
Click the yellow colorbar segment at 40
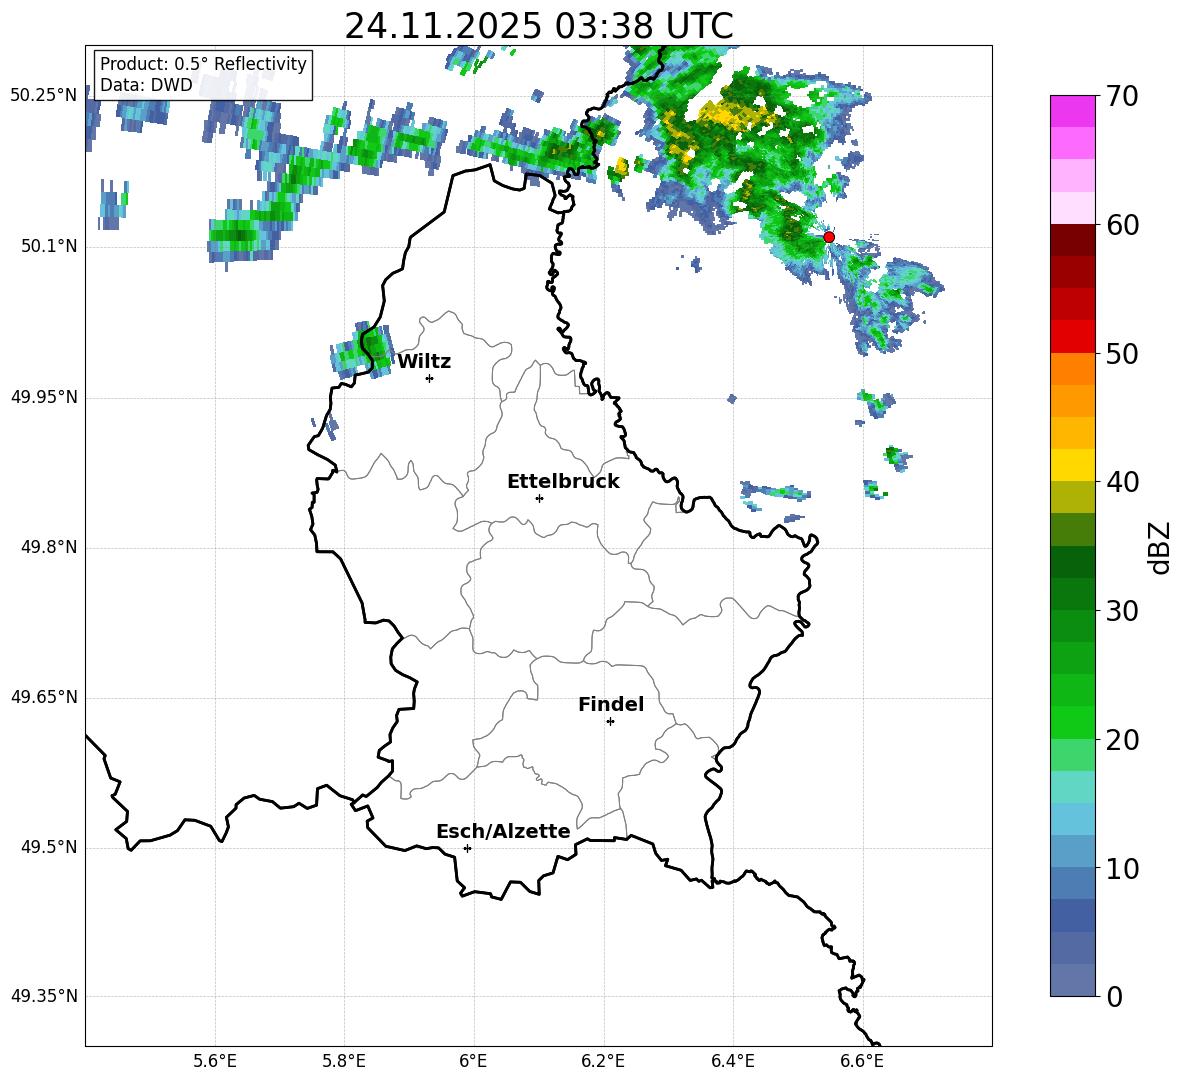[1073, 465]
